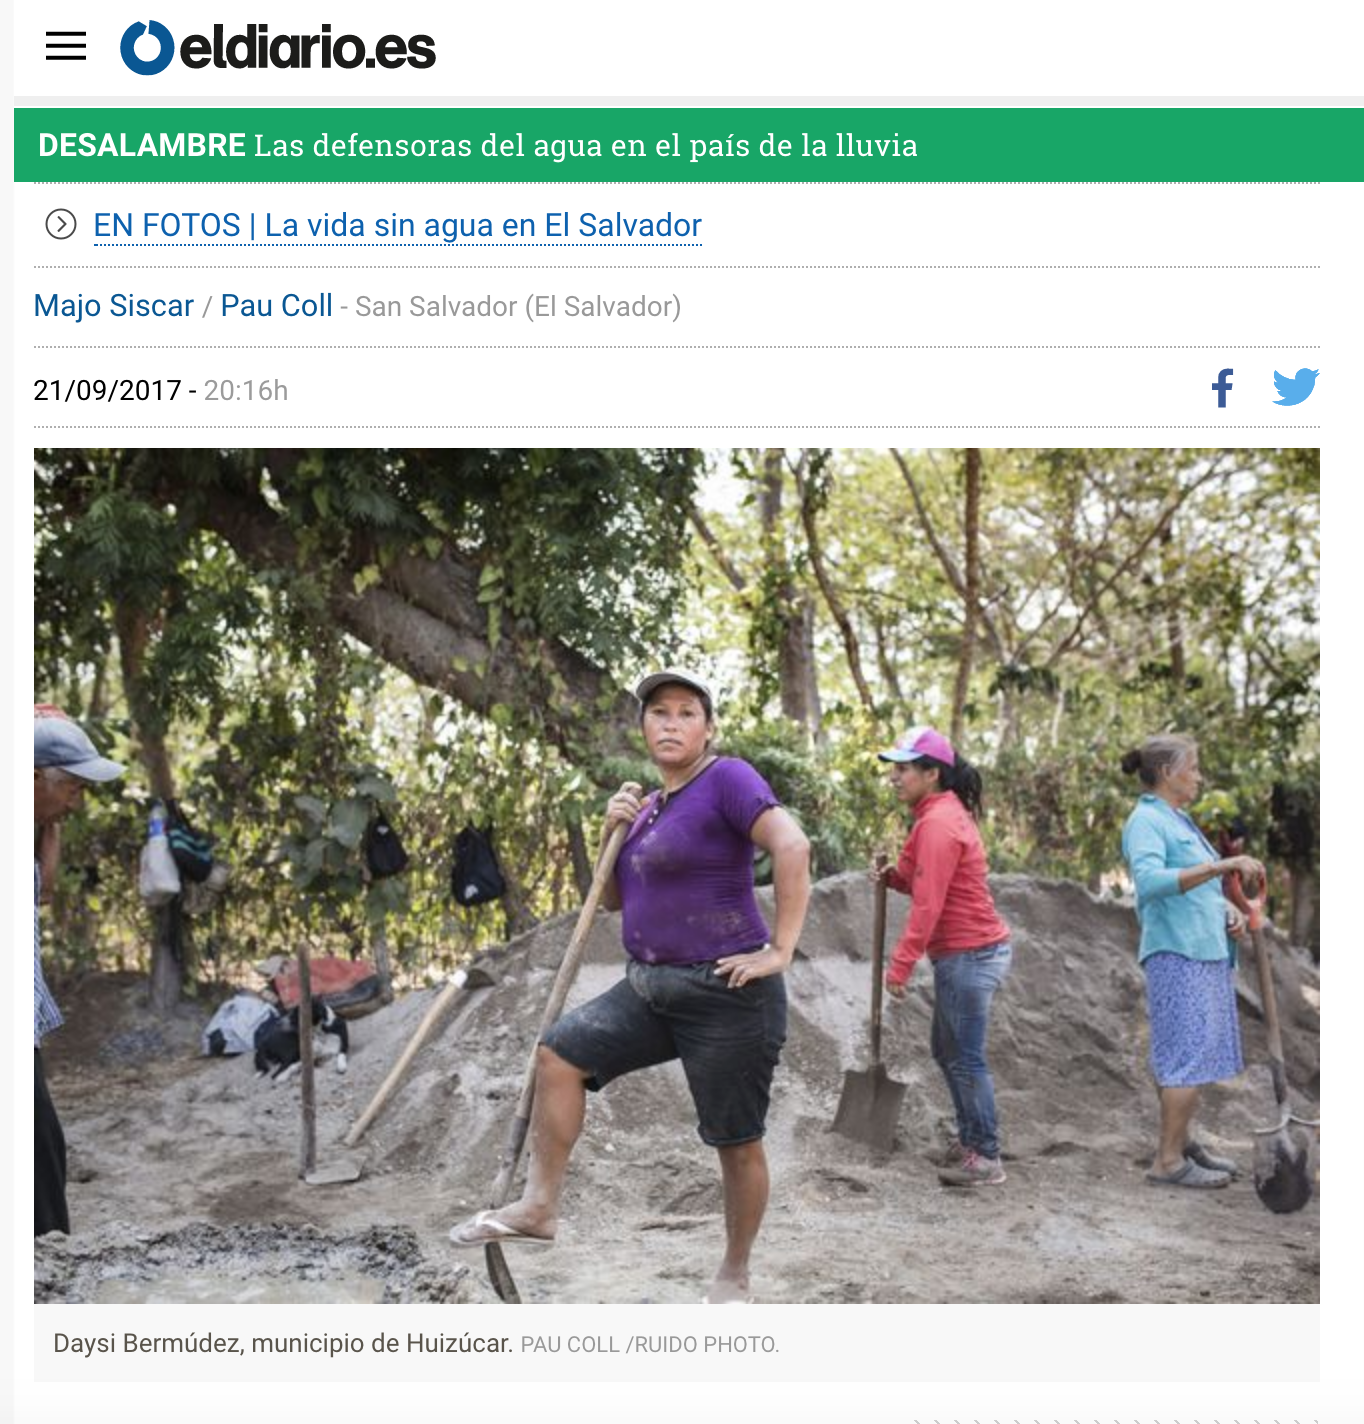The height and width of the screenshot is (1424, 1364).
Task: Open DESALAMBRE section label
Action: (x=142, y=145)
